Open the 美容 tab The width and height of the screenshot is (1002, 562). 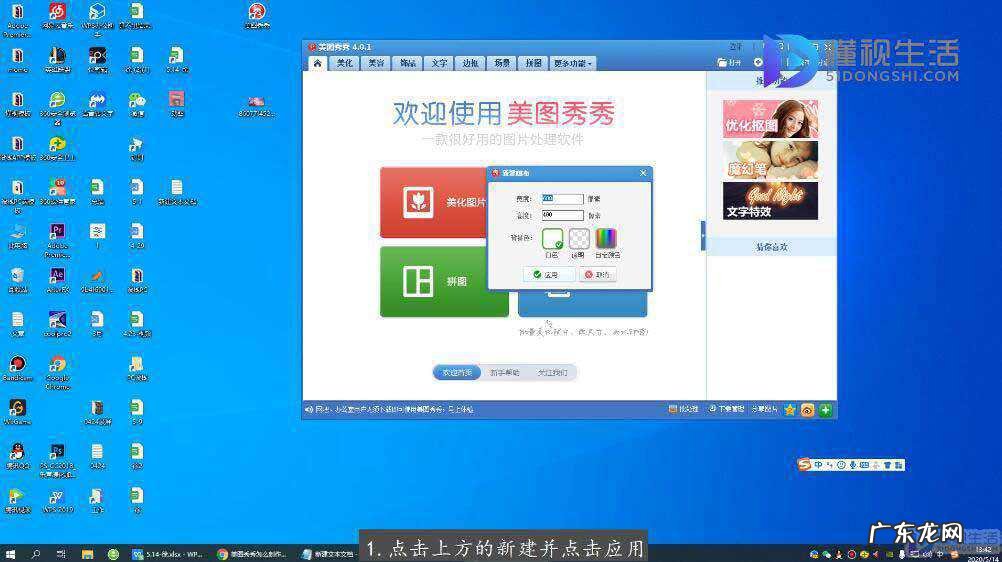pyautogui.click(x=376, y=63)
